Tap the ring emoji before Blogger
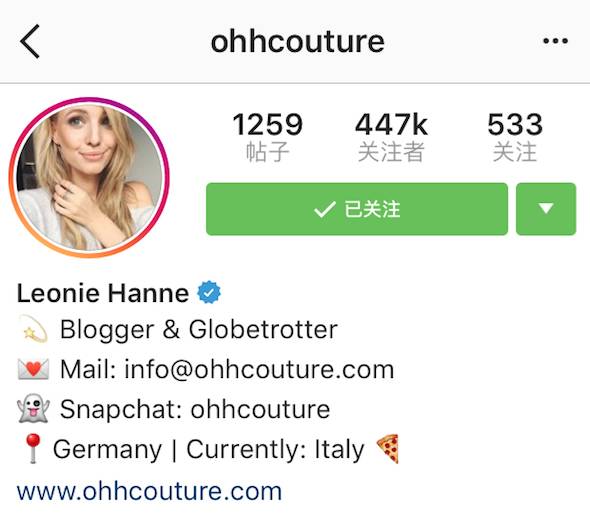Viewport: 590px width, 521px height. pos(33,329)
